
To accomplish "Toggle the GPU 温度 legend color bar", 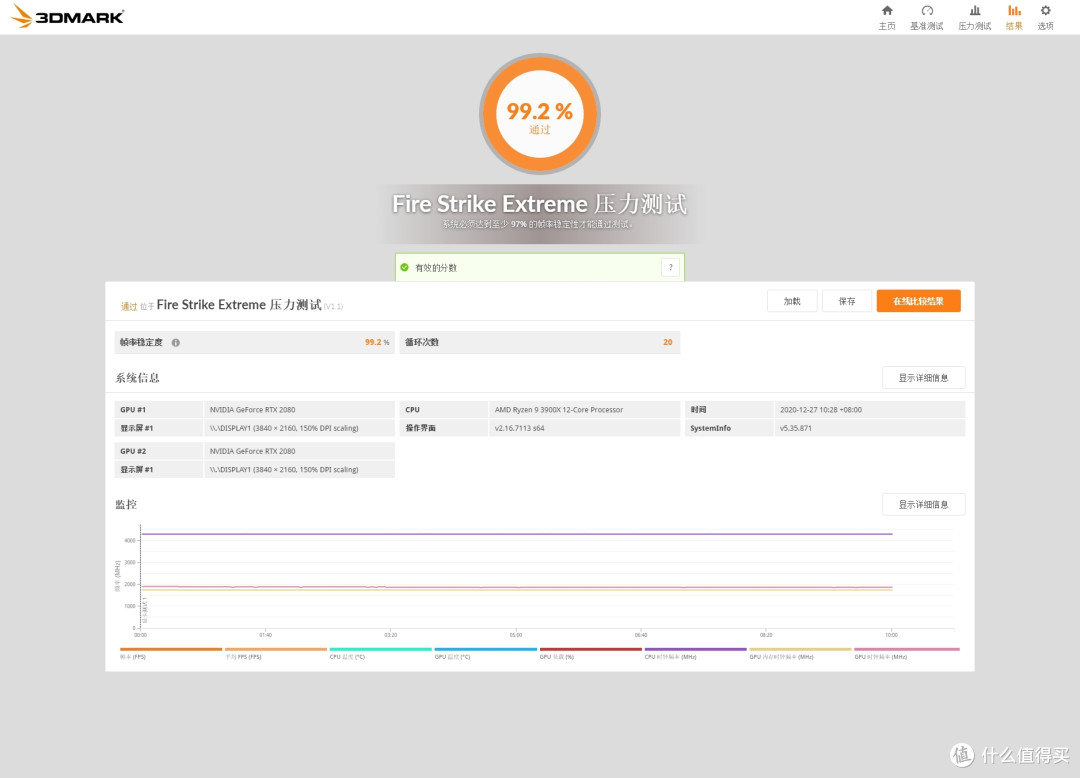I will (486, 649).
